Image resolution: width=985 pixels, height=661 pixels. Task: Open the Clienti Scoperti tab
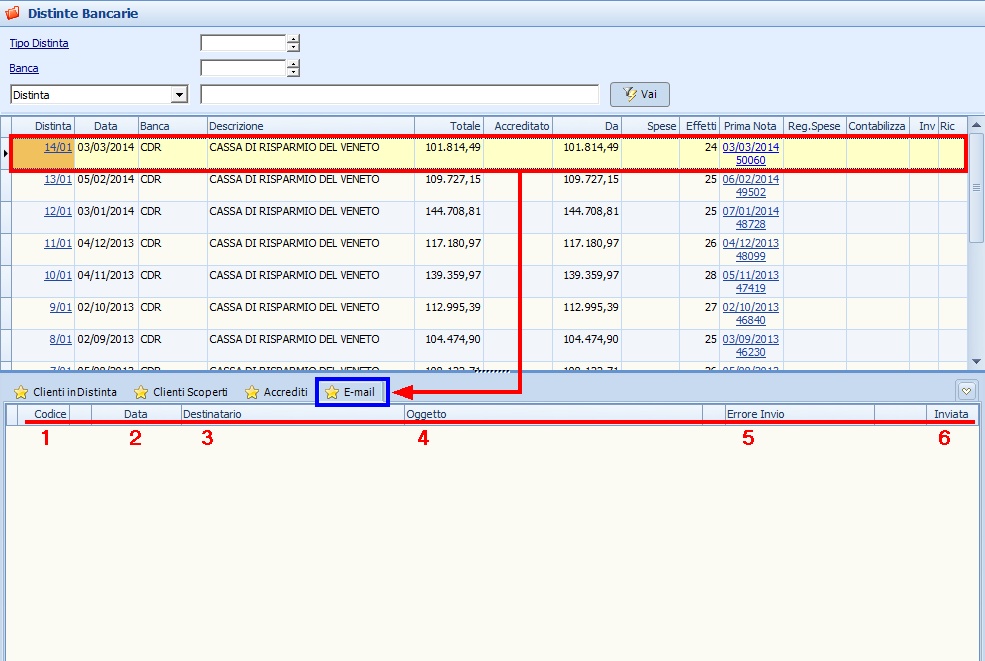[x=181, y=392]
